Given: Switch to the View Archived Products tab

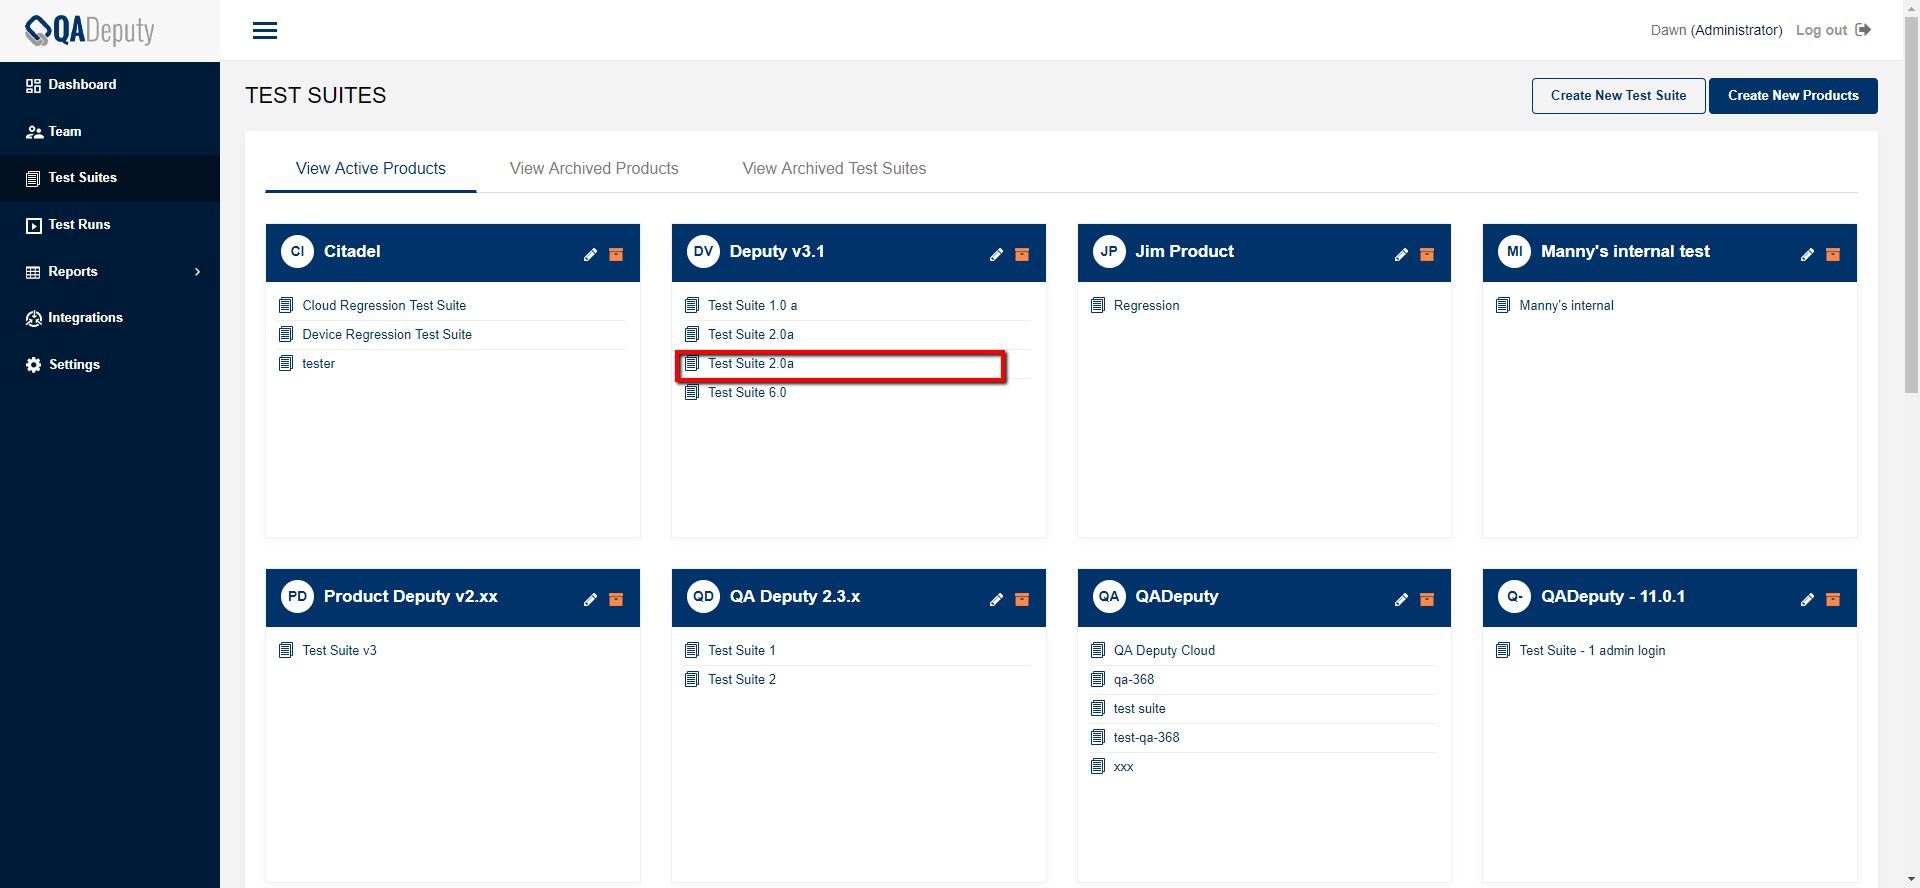Looking at the screenshot, I should (594, 168).
